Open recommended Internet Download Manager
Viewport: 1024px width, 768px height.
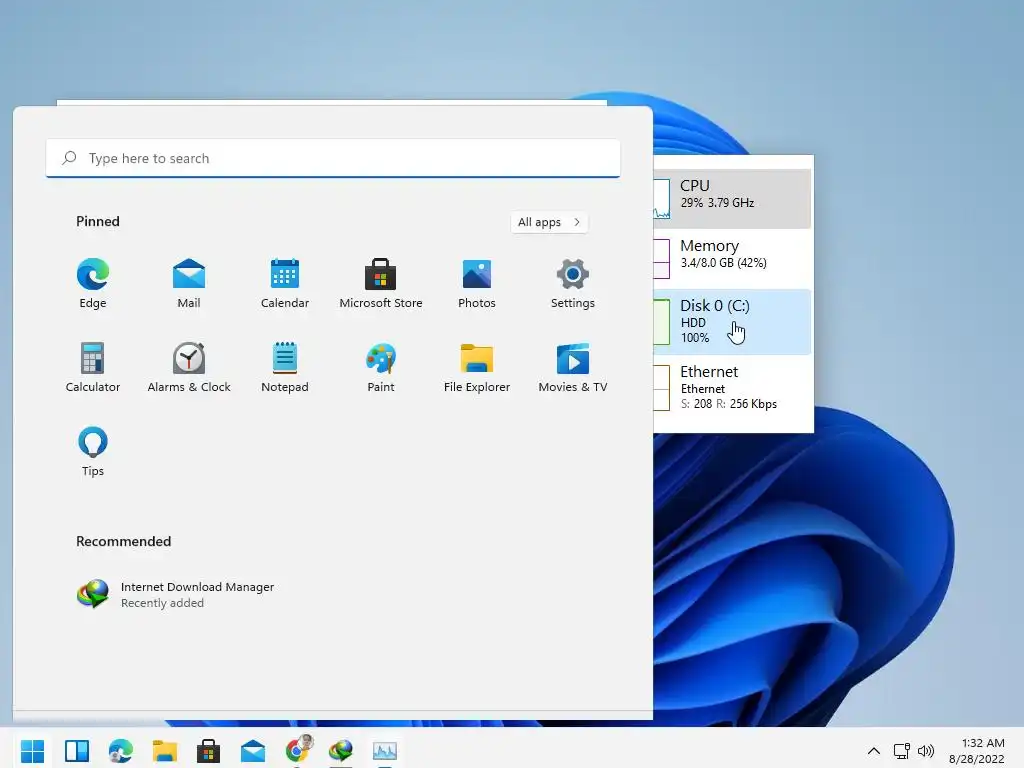point(176,594)
